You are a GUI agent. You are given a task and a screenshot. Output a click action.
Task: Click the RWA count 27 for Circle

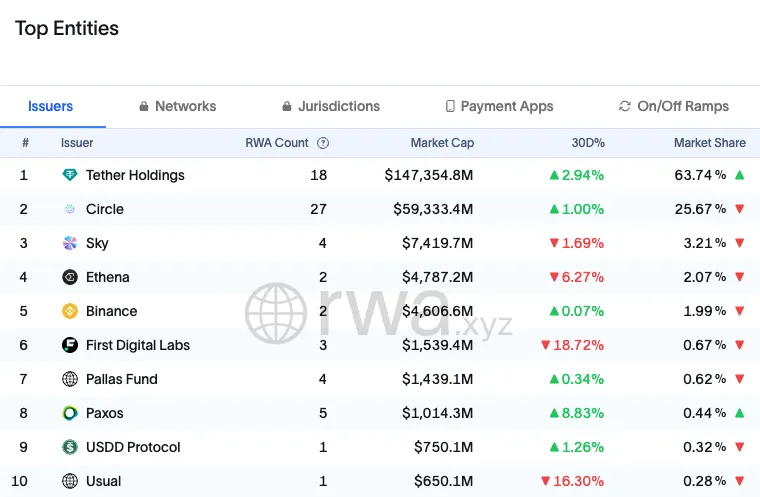[x=318, y=209]
